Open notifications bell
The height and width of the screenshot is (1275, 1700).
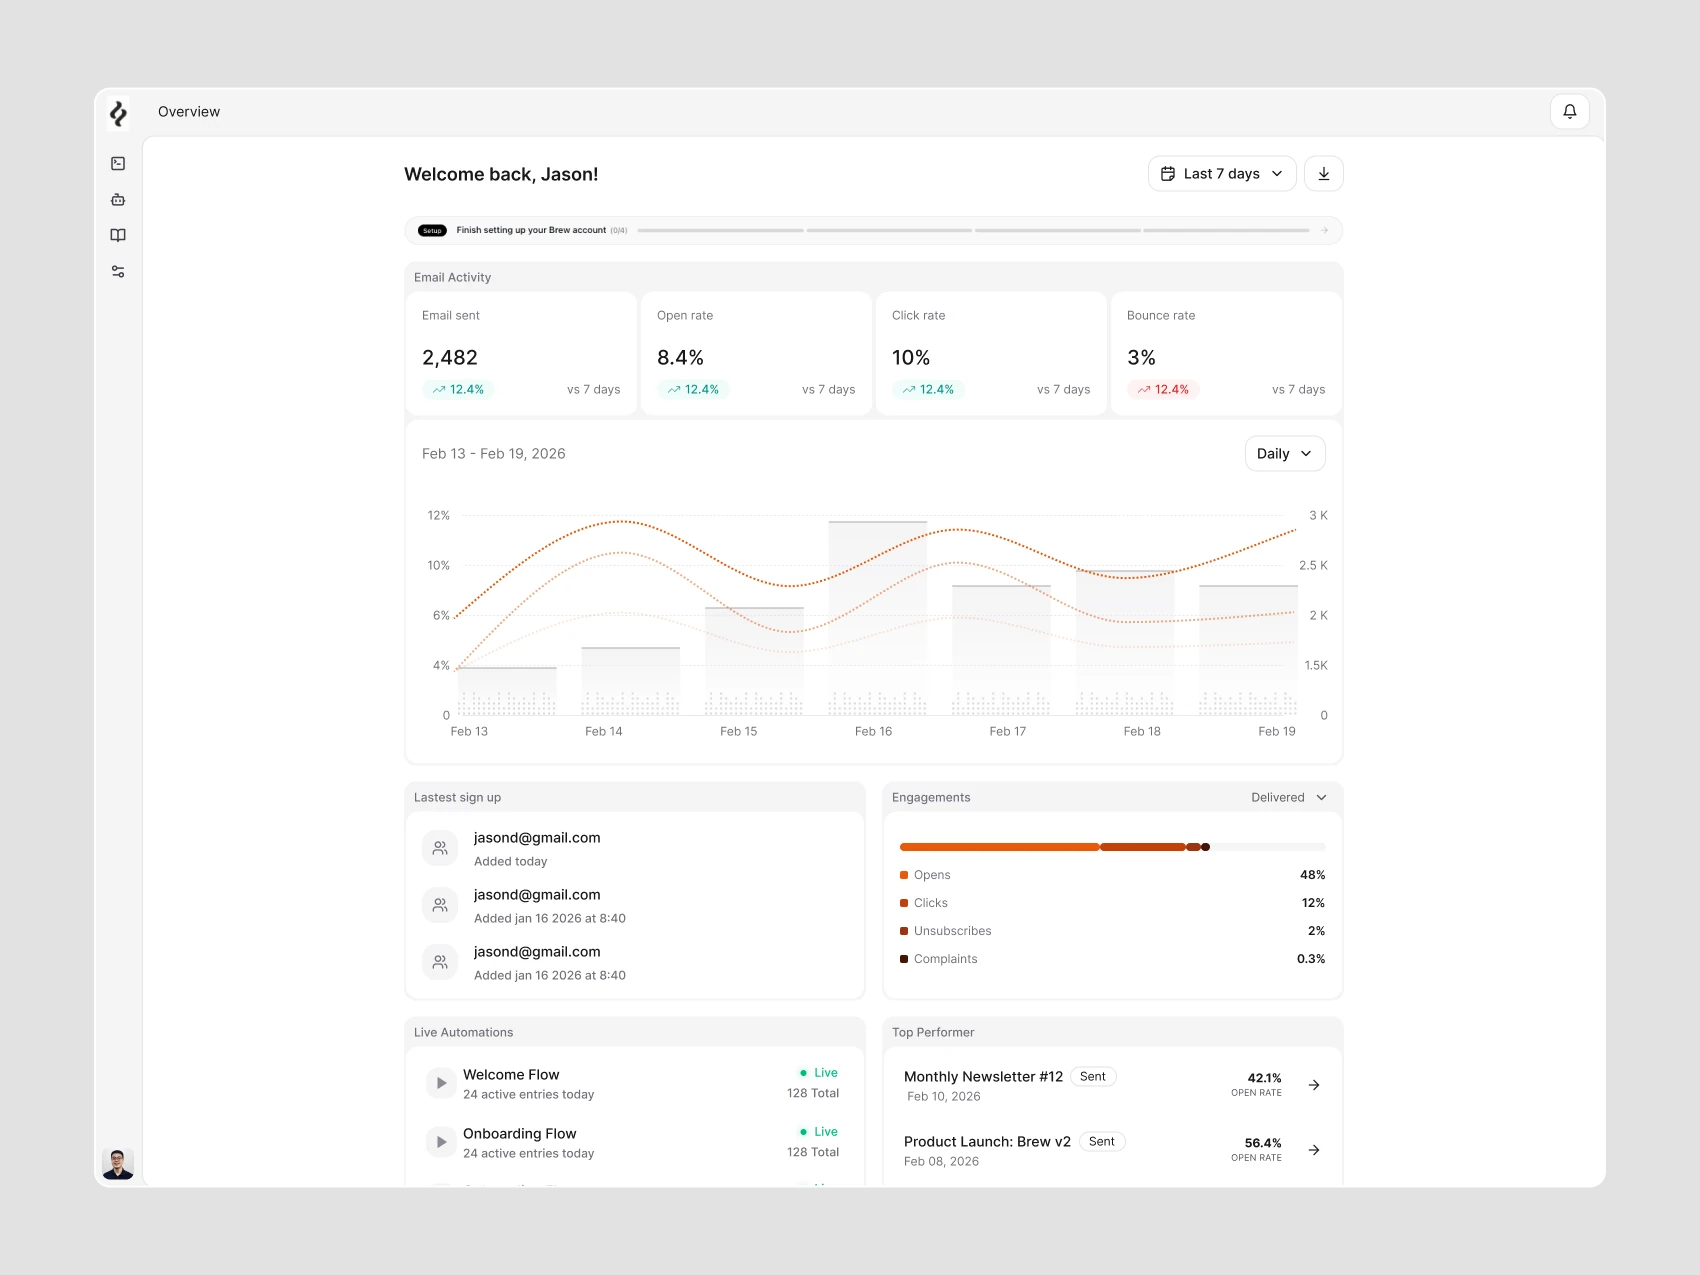coord(1570,112)
